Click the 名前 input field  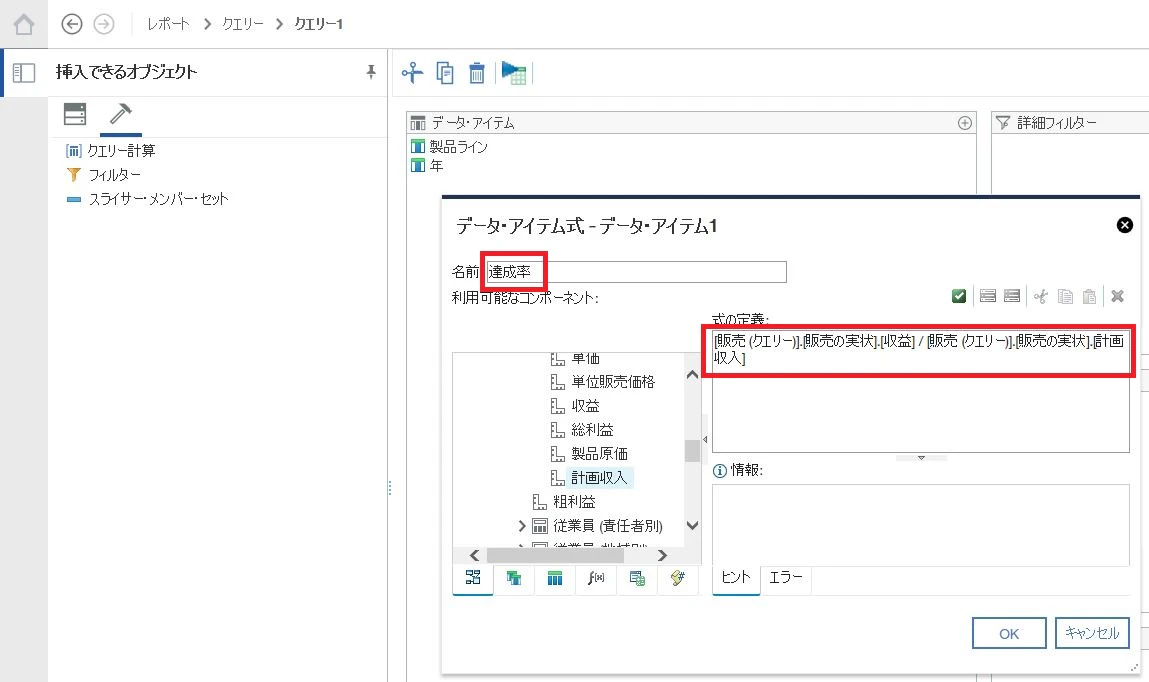635,272
